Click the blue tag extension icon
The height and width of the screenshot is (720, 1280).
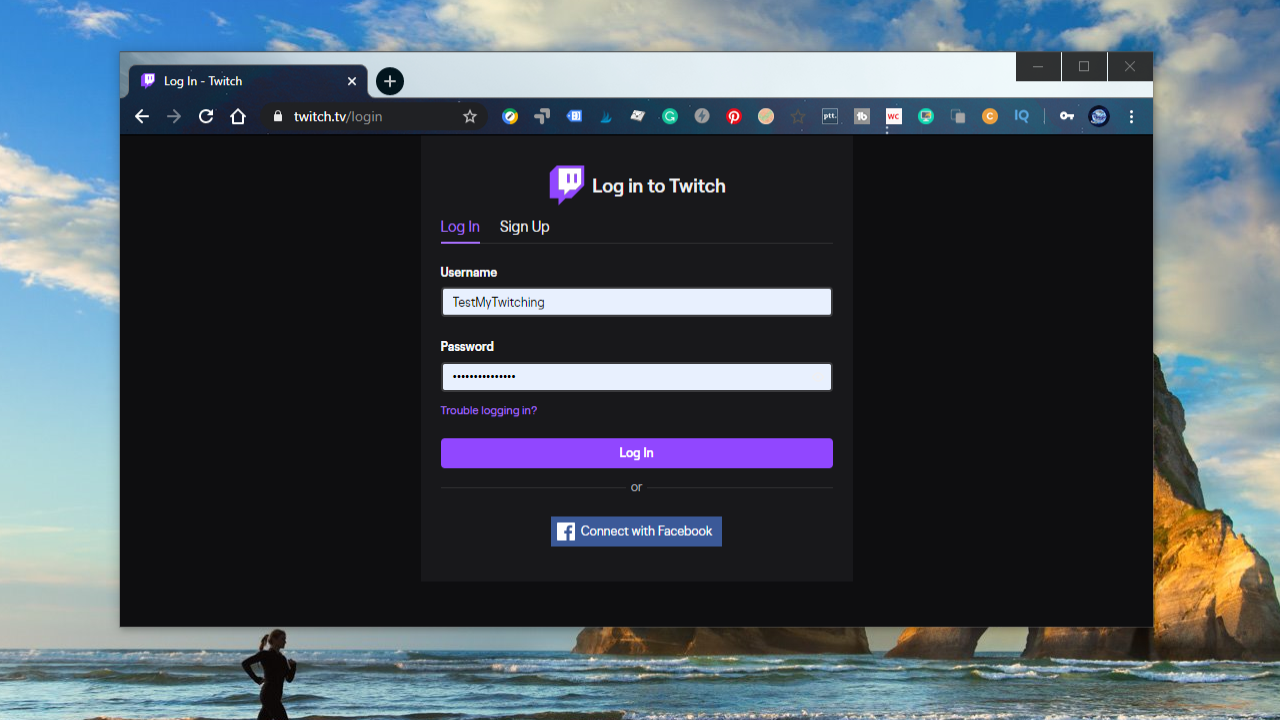pos(574,116)
